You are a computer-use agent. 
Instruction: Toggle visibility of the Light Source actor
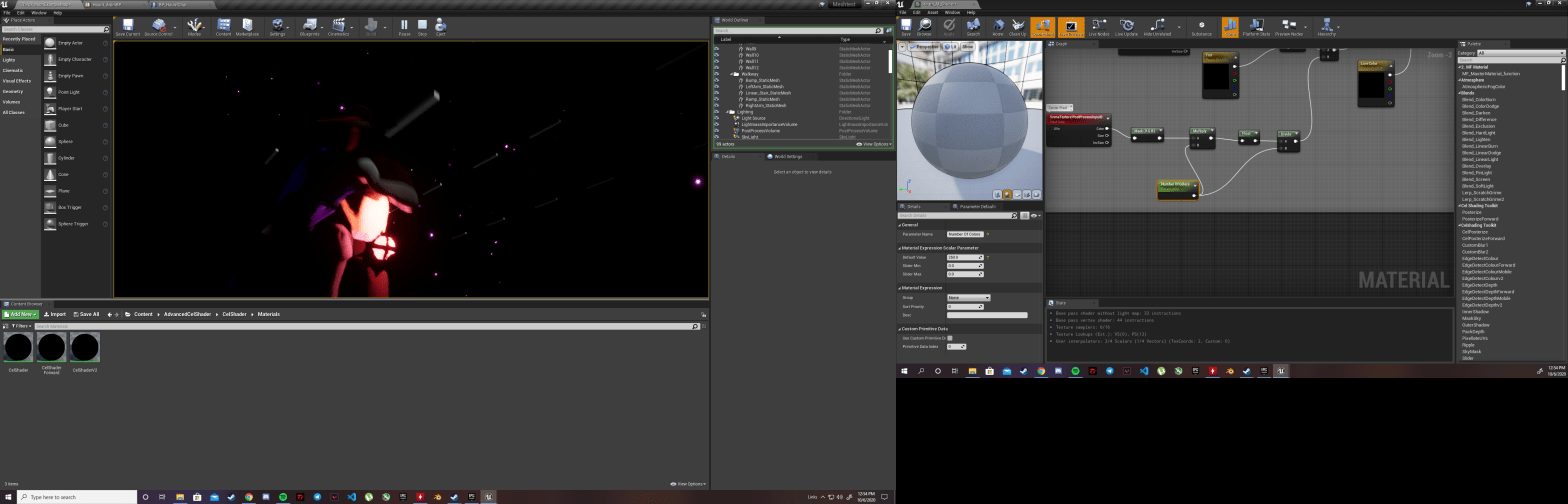pyautogui.click(x=716, y=118)
